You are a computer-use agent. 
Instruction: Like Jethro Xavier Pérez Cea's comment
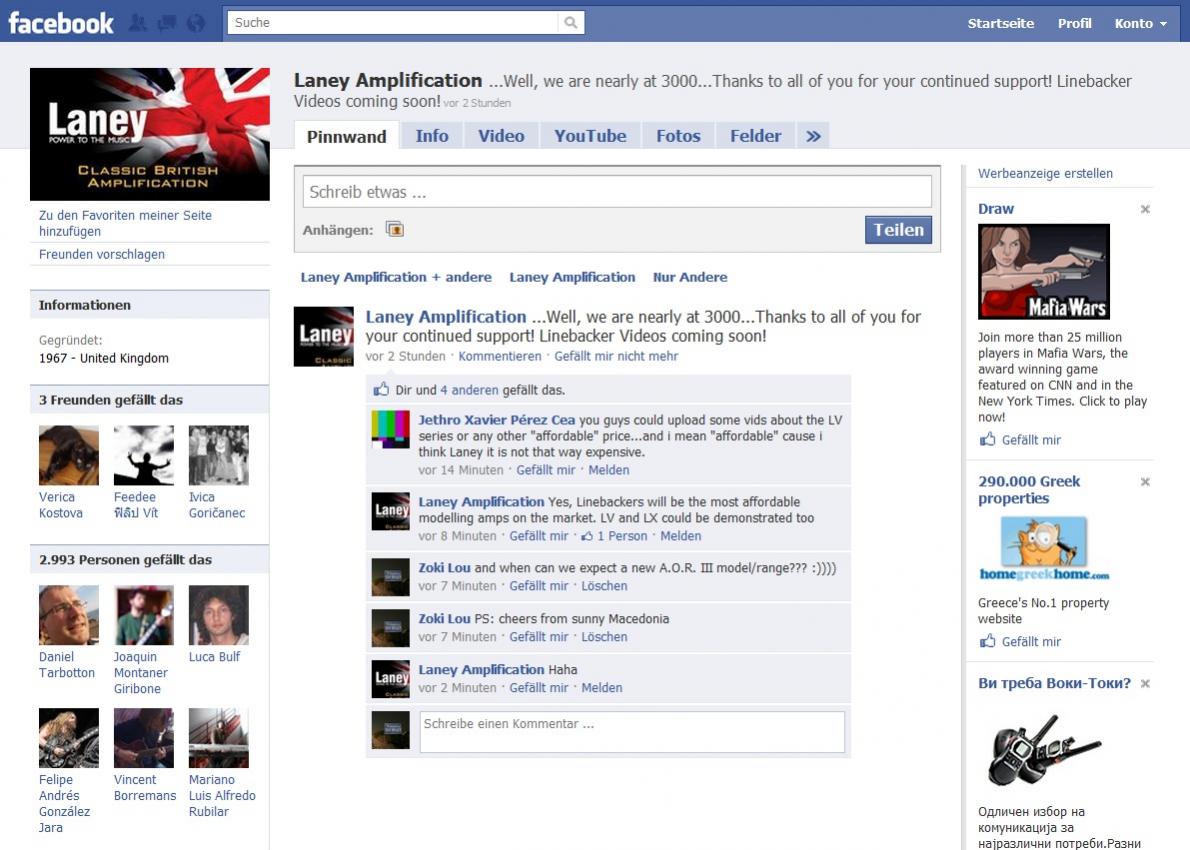(546, 470)
